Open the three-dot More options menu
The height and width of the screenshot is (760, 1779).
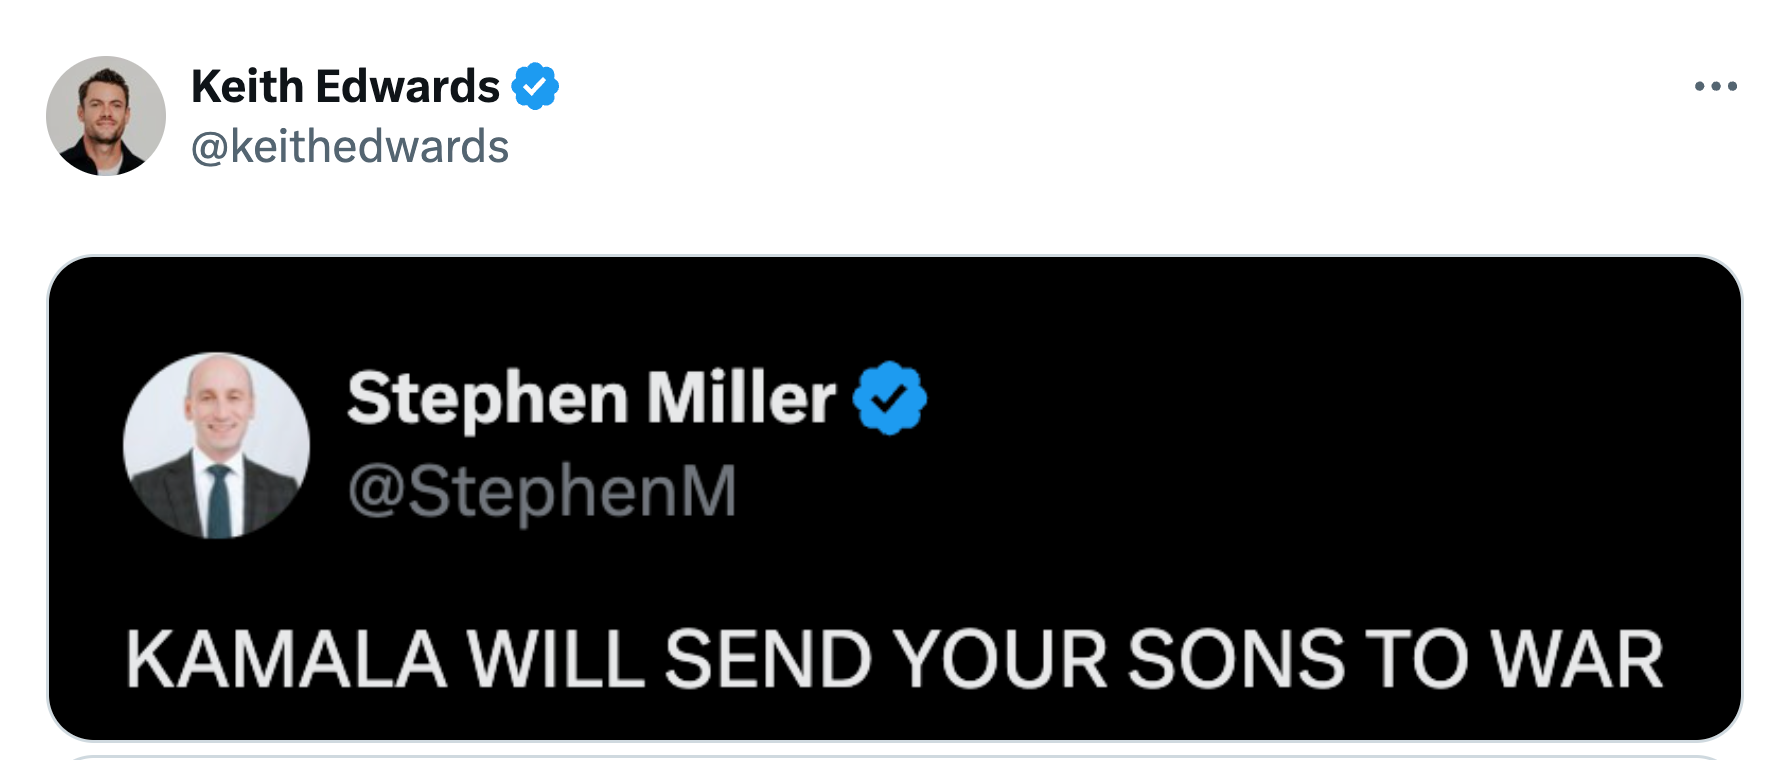1715,87
